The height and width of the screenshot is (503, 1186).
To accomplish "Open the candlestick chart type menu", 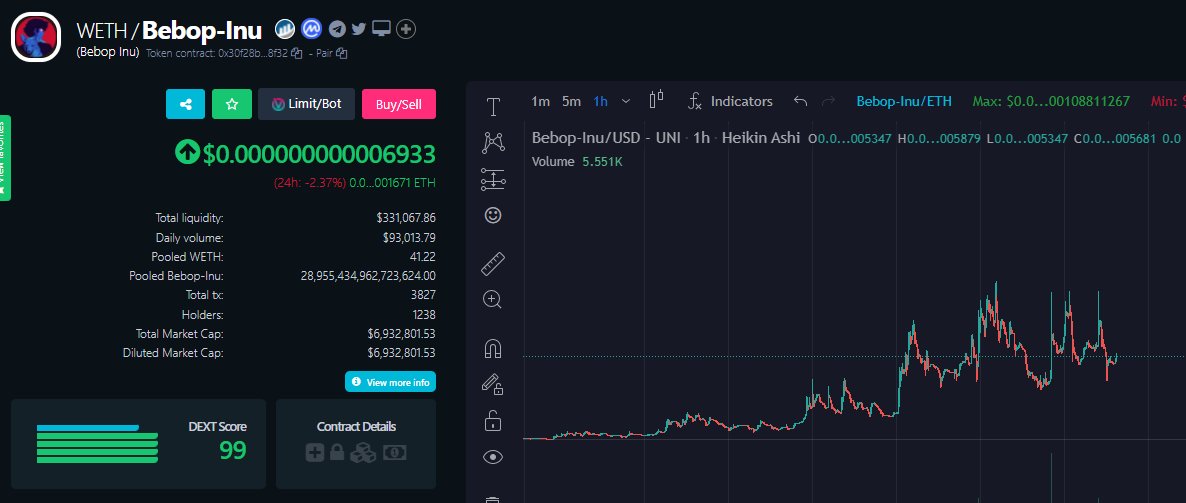I will 657,99.
